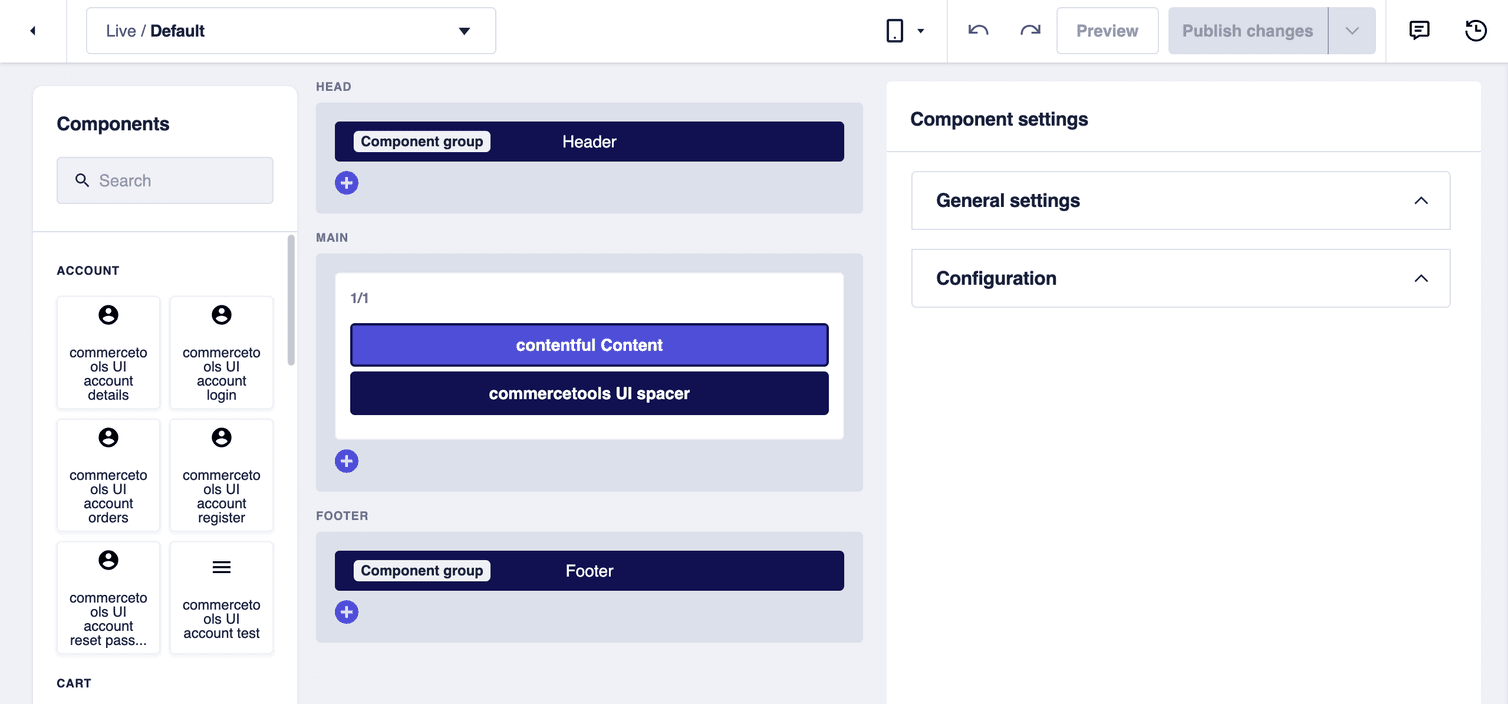Collapse the editor with the back arrow
This screenshot has width=1508, height=704.
[32, 30]
